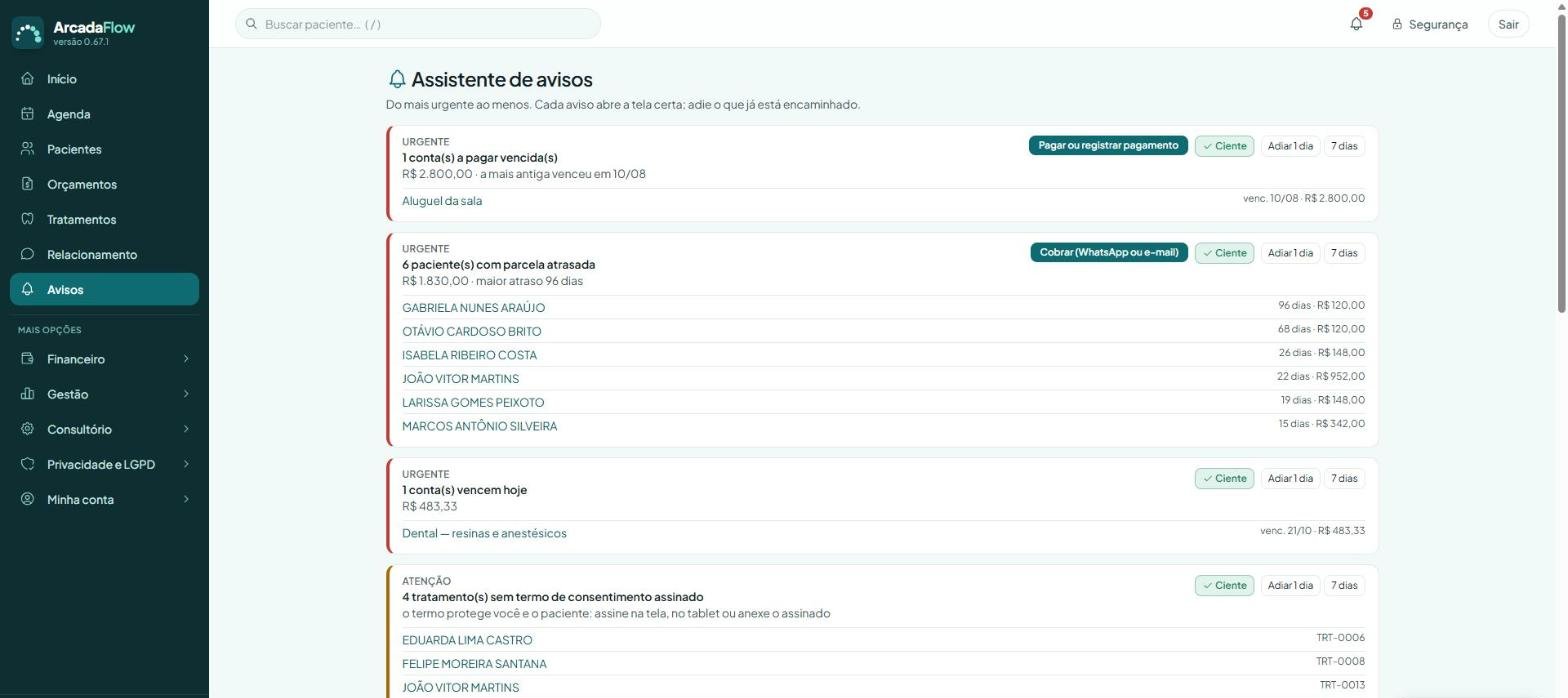Postpone overdue bills alert by 7 days
Viewport: 1568px width, 698px height.
(x=1345, y=146)
